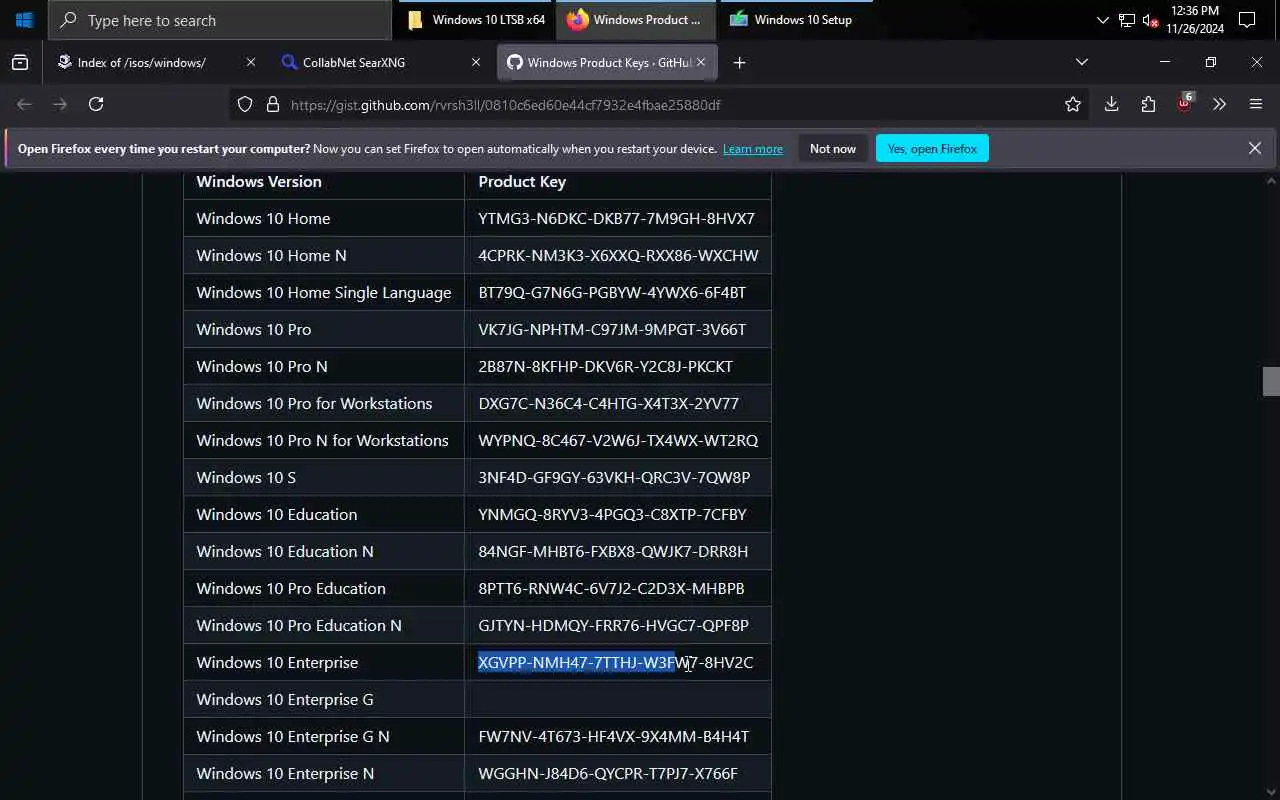The image size is (1280, 800).
Task: Open the Firefox application menu
Action: [1256, 104]
